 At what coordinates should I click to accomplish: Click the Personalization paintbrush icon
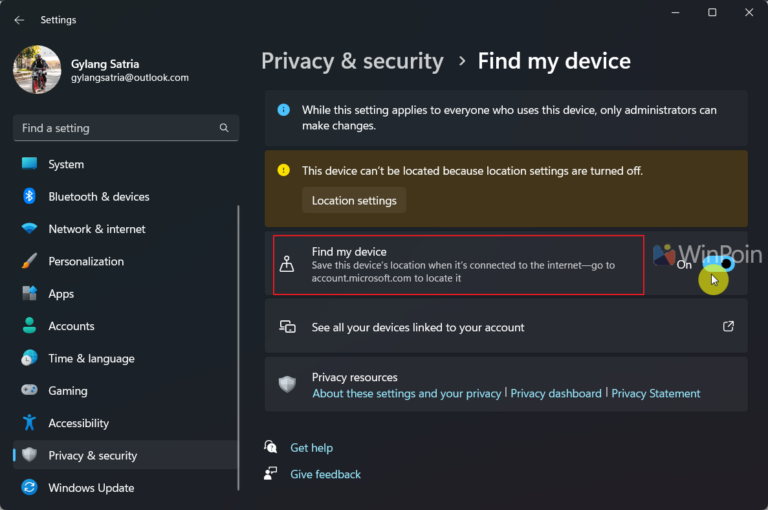point(29,261)
